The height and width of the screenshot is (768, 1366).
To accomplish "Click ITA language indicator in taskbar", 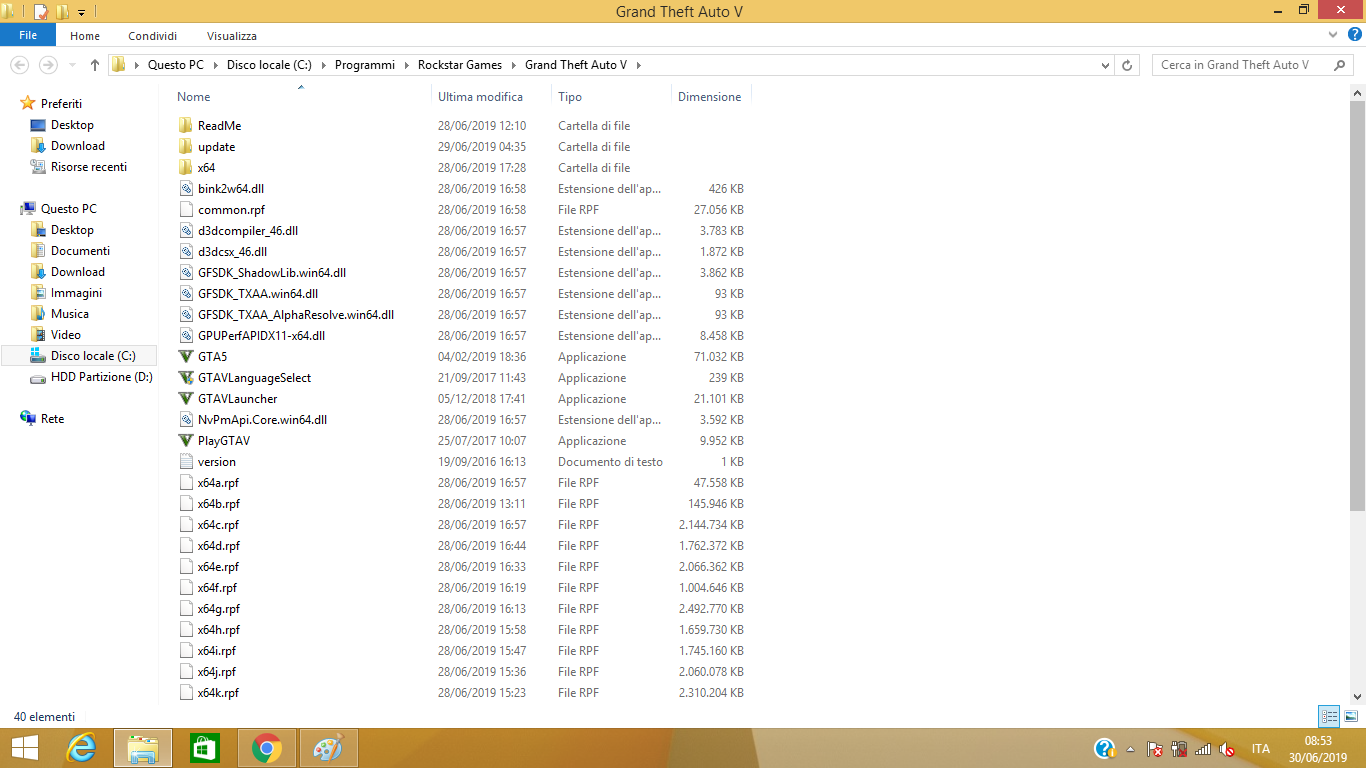I will tap(1260, 749).
